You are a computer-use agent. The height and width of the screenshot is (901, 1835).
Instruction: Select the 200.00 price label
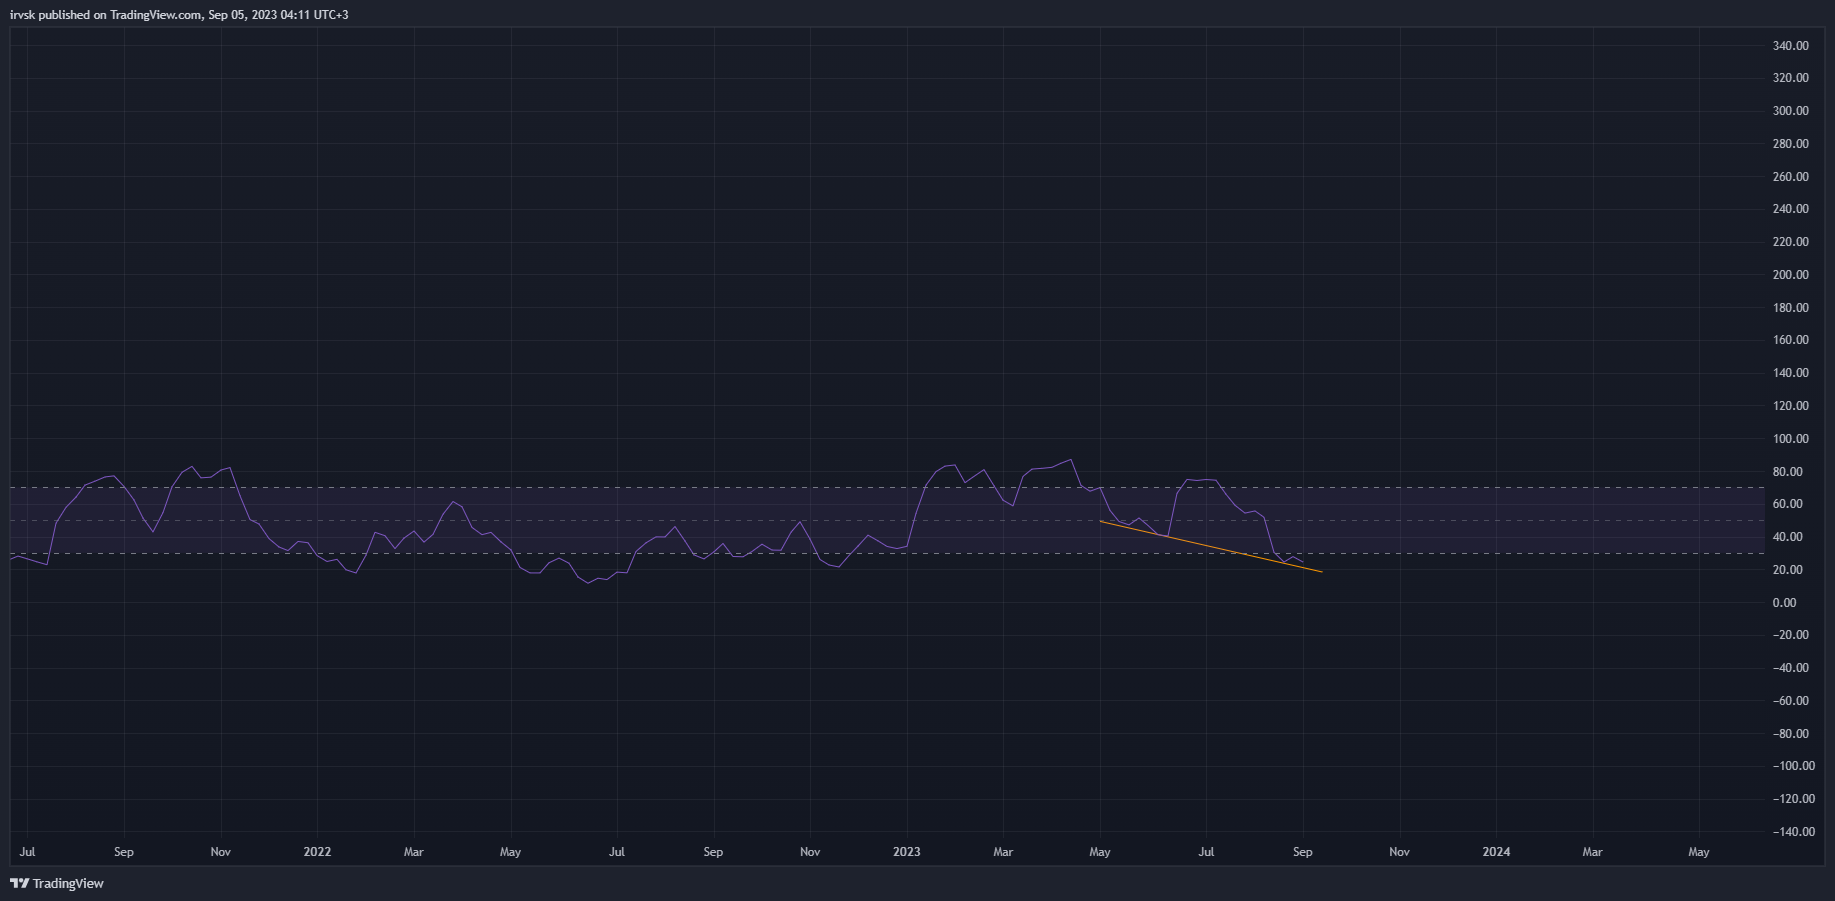click(x=1790, y=275)
